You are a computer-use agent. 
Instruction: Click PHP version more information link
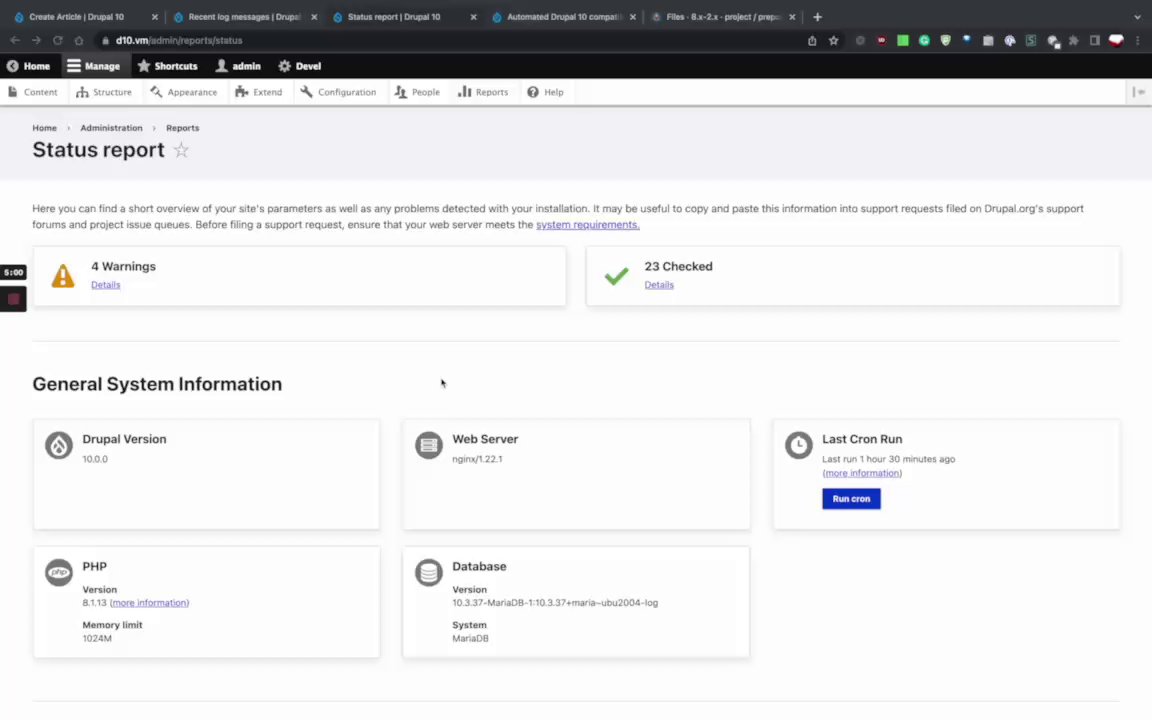tap(149, 603)
